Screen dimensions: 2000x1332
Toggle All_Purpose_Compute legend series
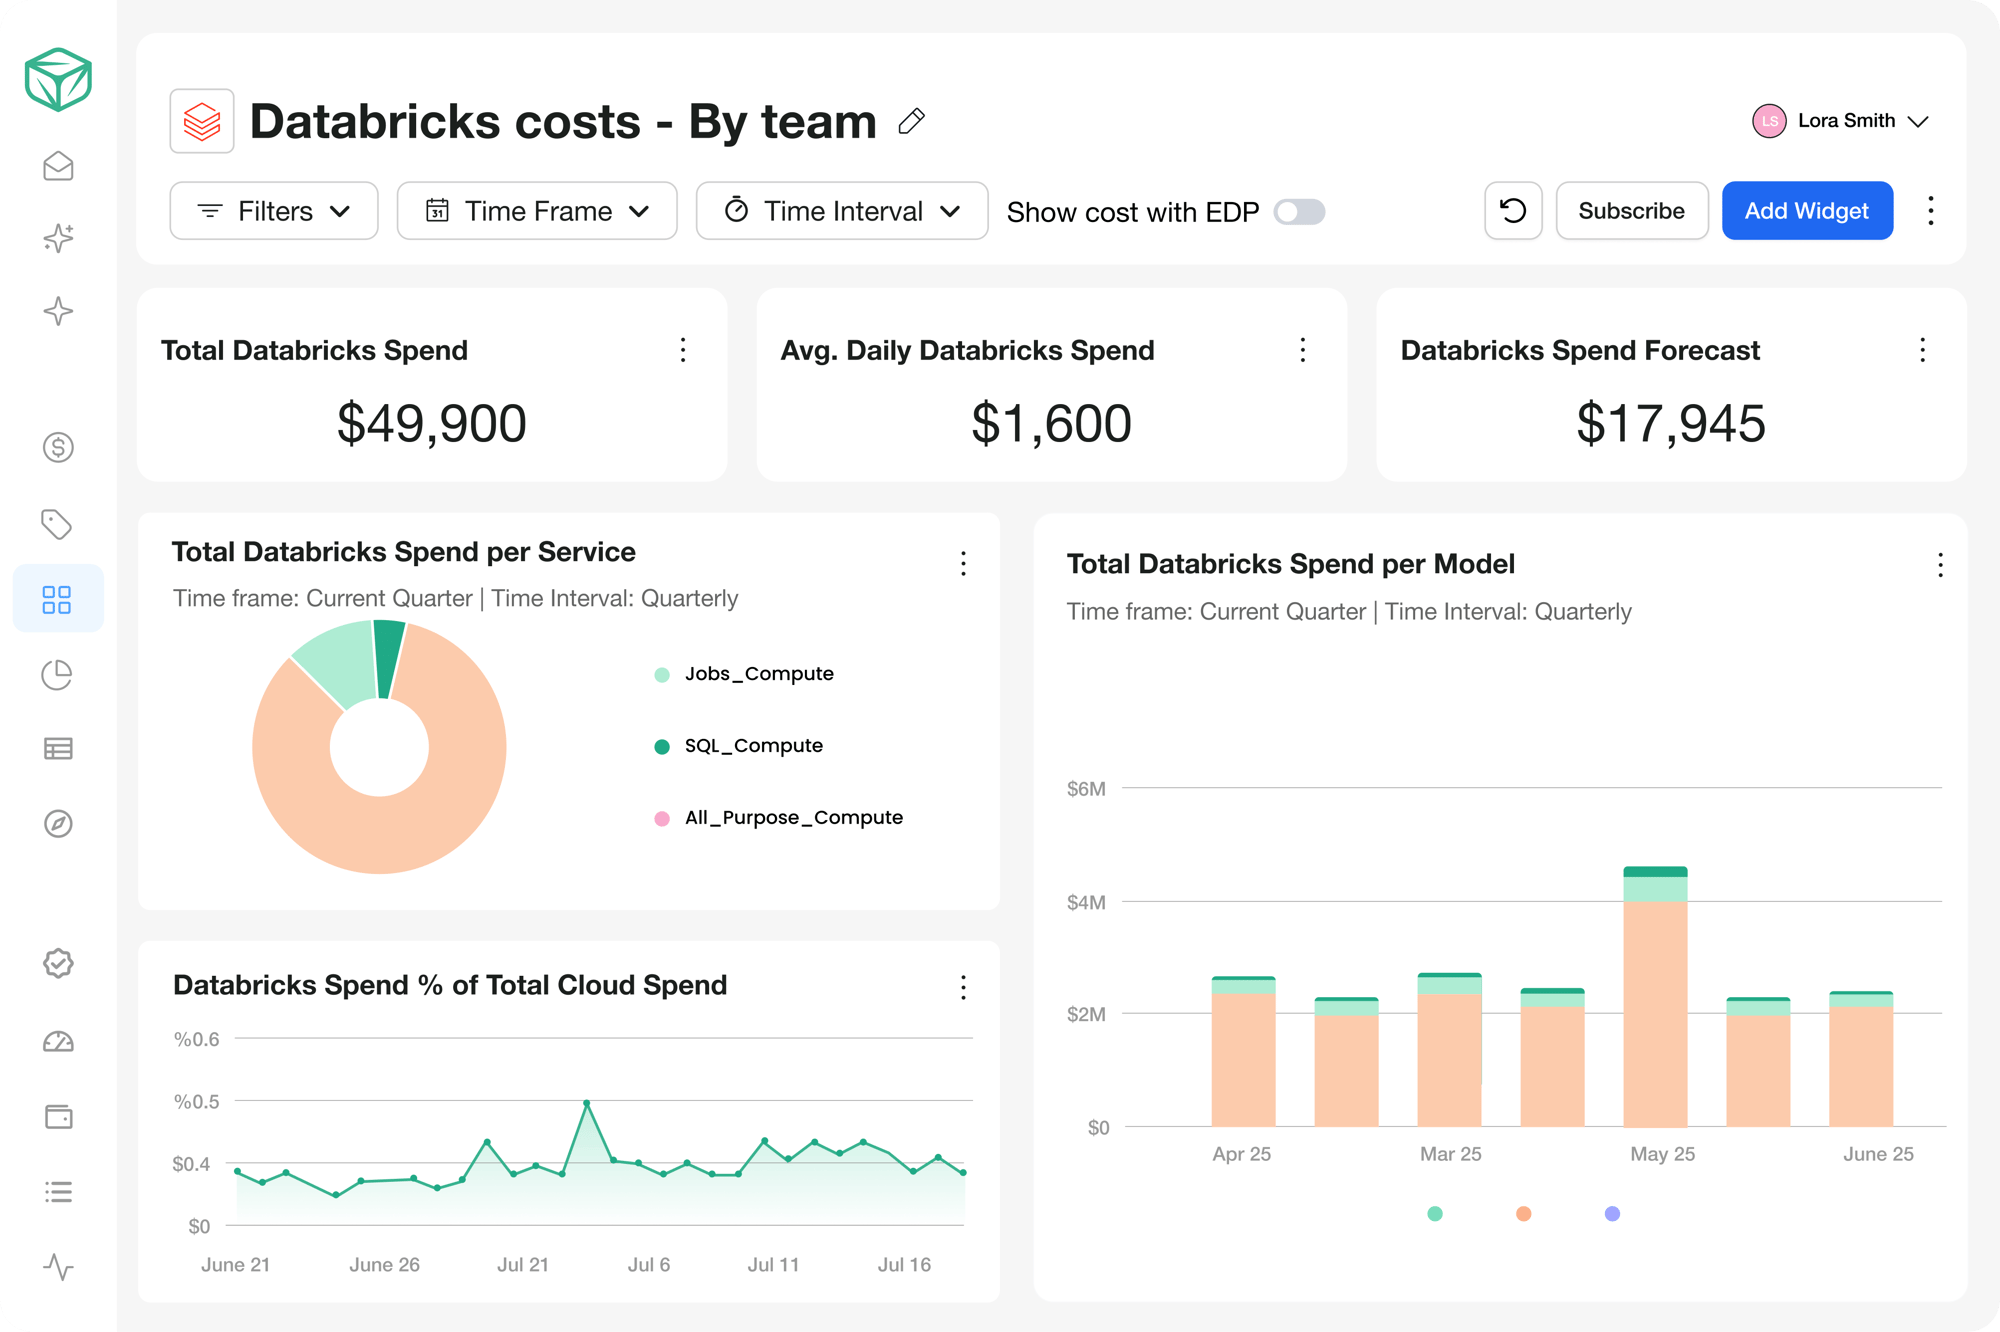point(778,818)
